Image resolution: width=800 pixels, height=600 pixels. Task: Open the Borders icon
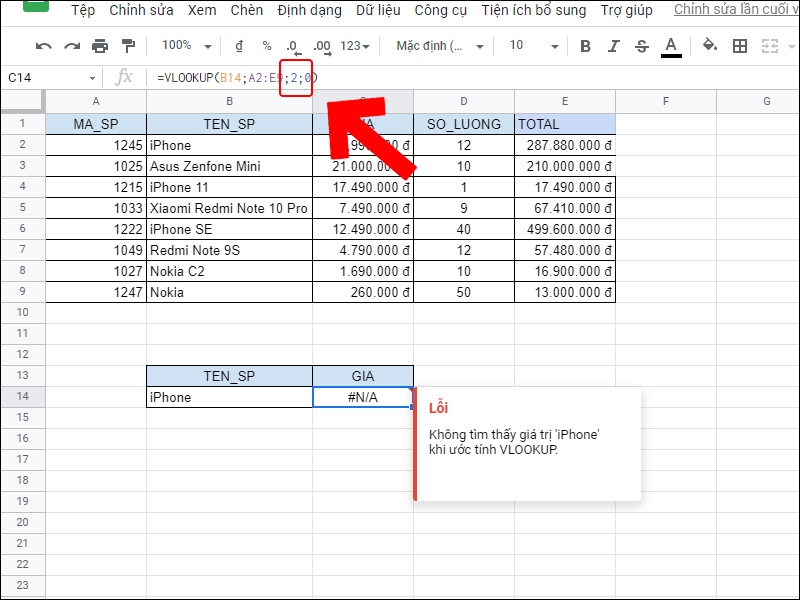tap(740, 46)
